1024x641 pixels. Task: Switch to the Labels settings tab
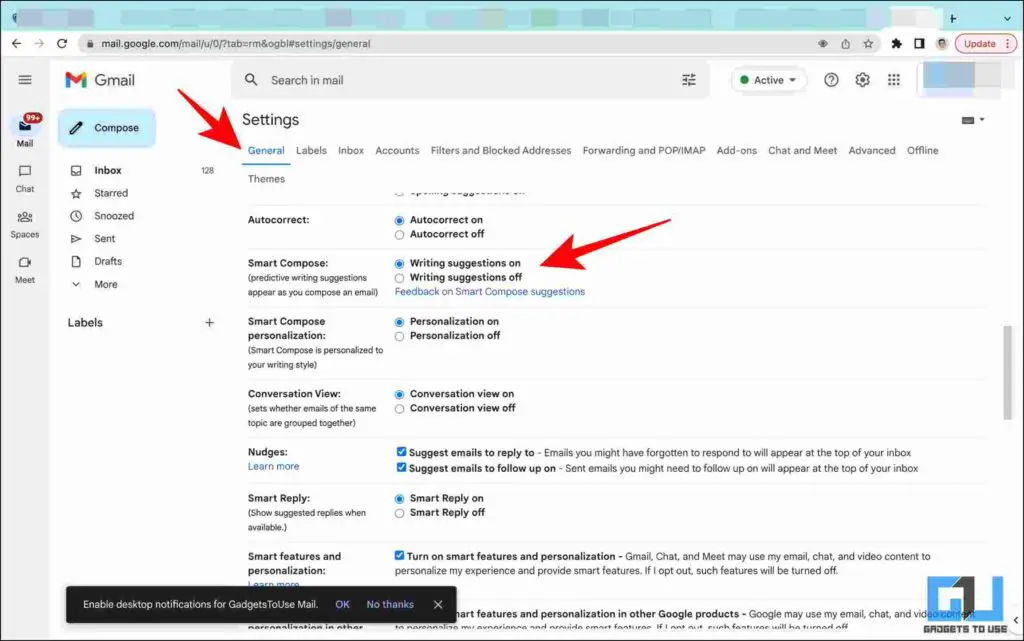311,150
